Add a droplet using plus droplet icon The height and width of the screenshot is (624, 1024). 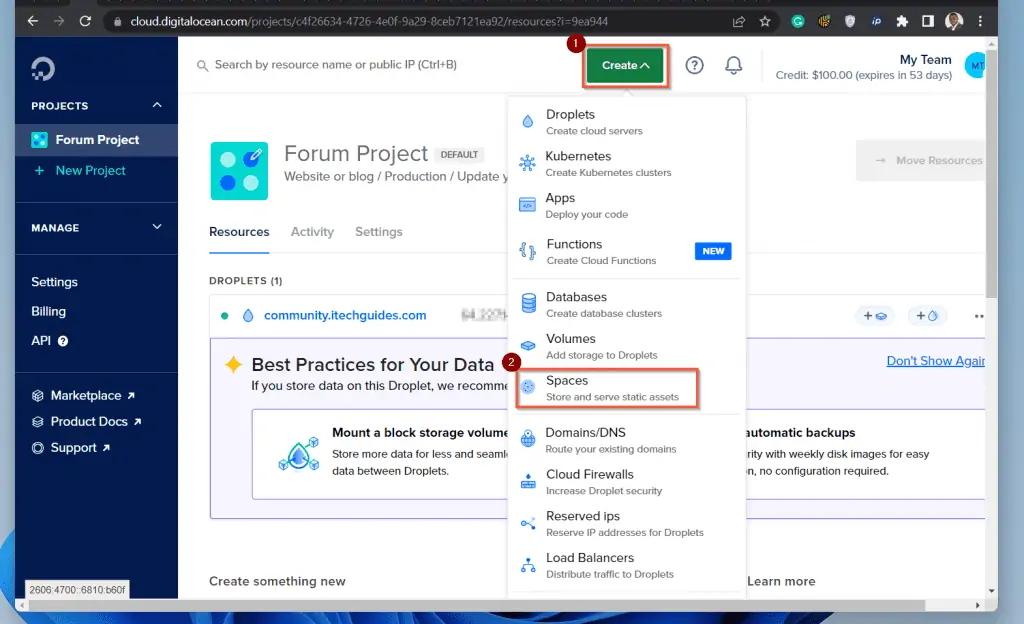[x=927, y=316]
